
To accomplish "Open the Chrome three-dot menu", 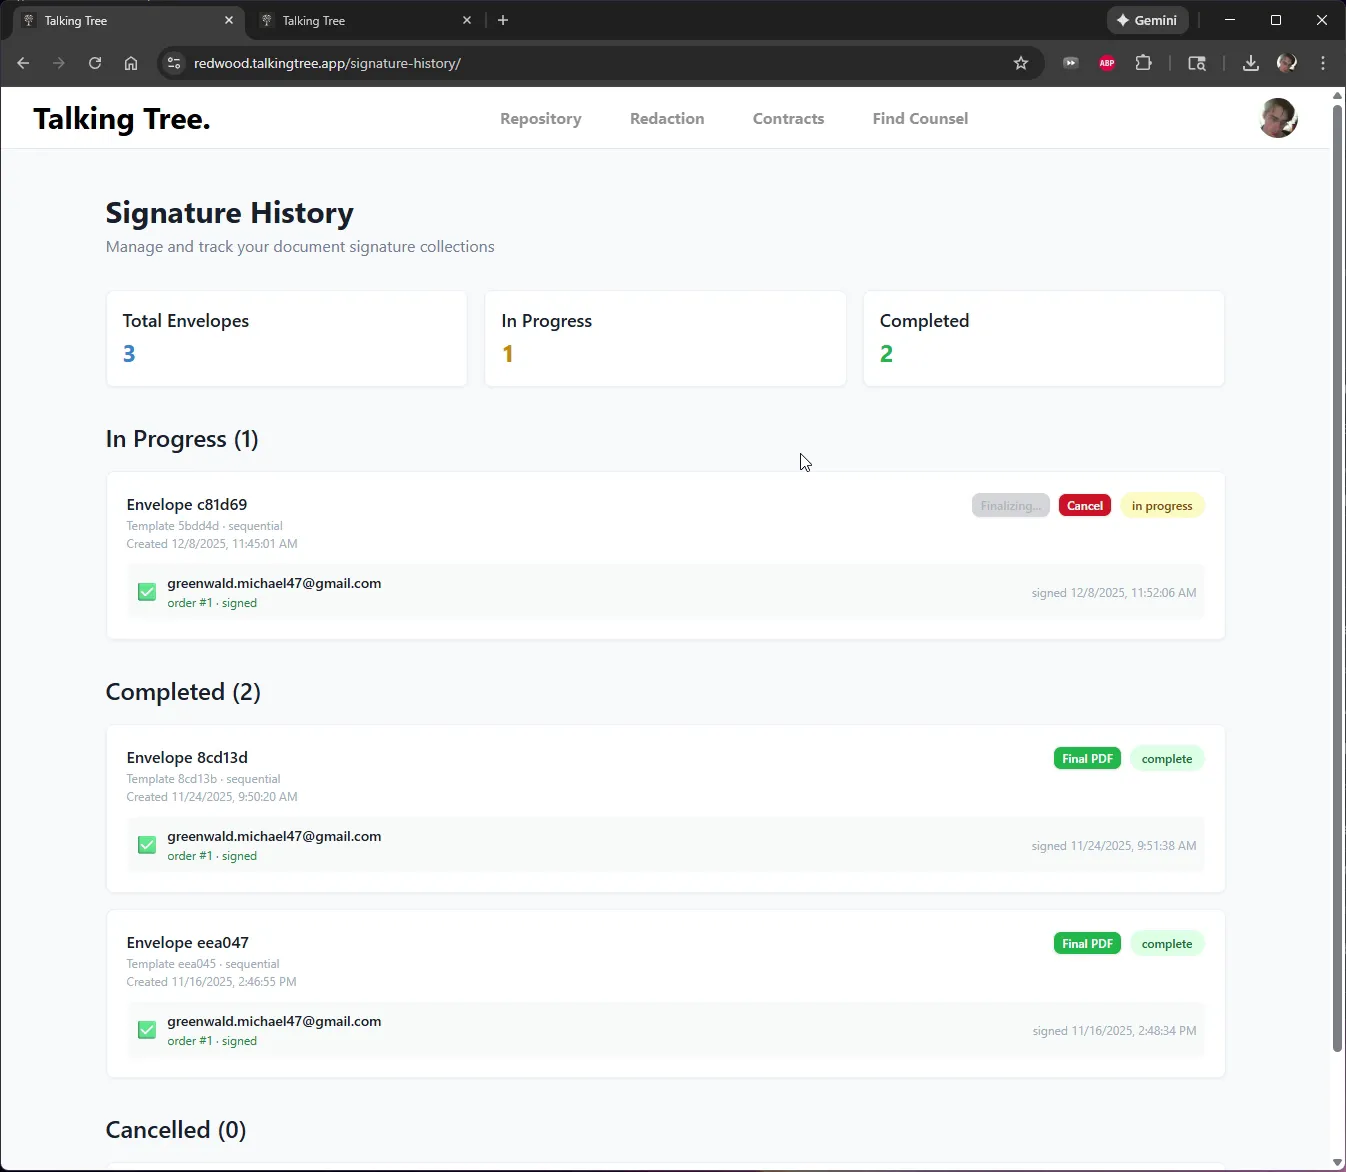I will point(1323,63).
